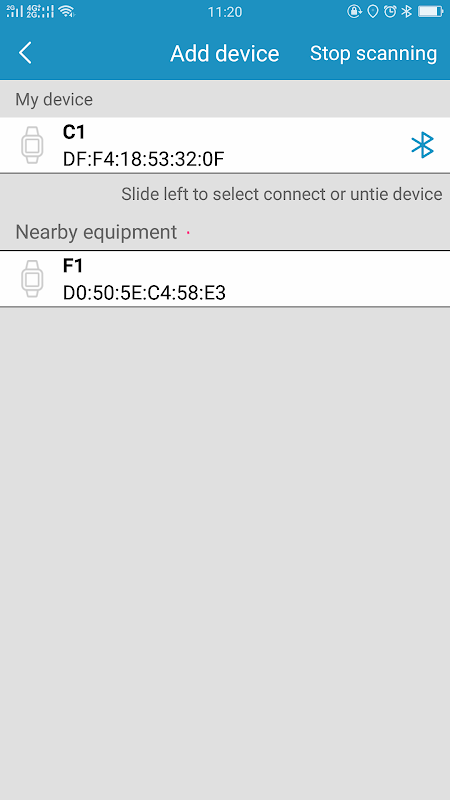Tap the Bluetooth icon beside C1
The image size is (450, 800).
click(422, 145)
